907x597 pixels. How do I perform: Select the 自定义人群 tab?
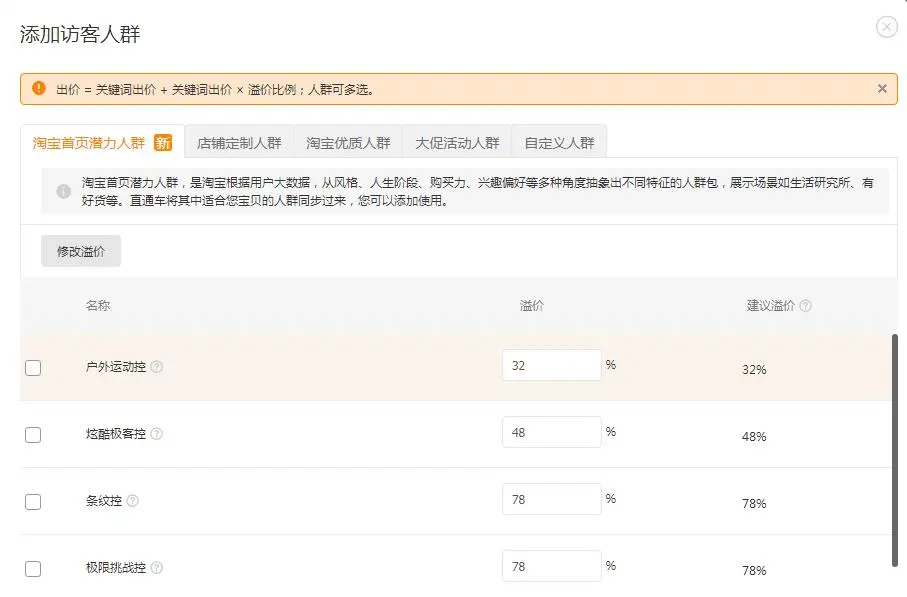pos(559,143)
